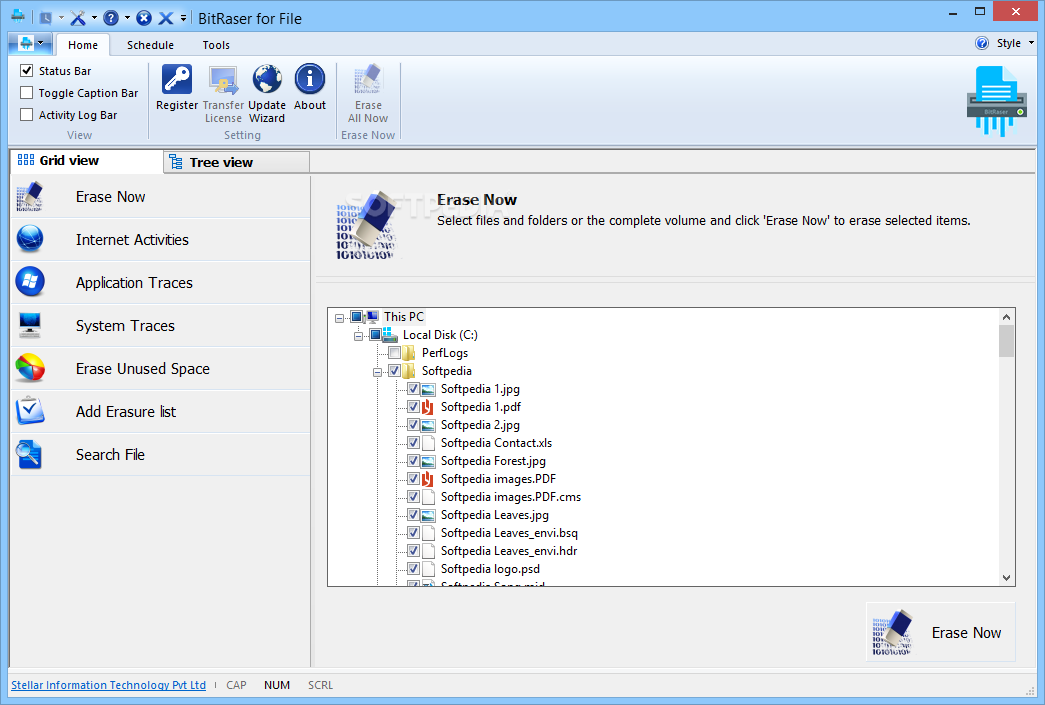Select Erase Now in the sidebar

coord(161,197)
